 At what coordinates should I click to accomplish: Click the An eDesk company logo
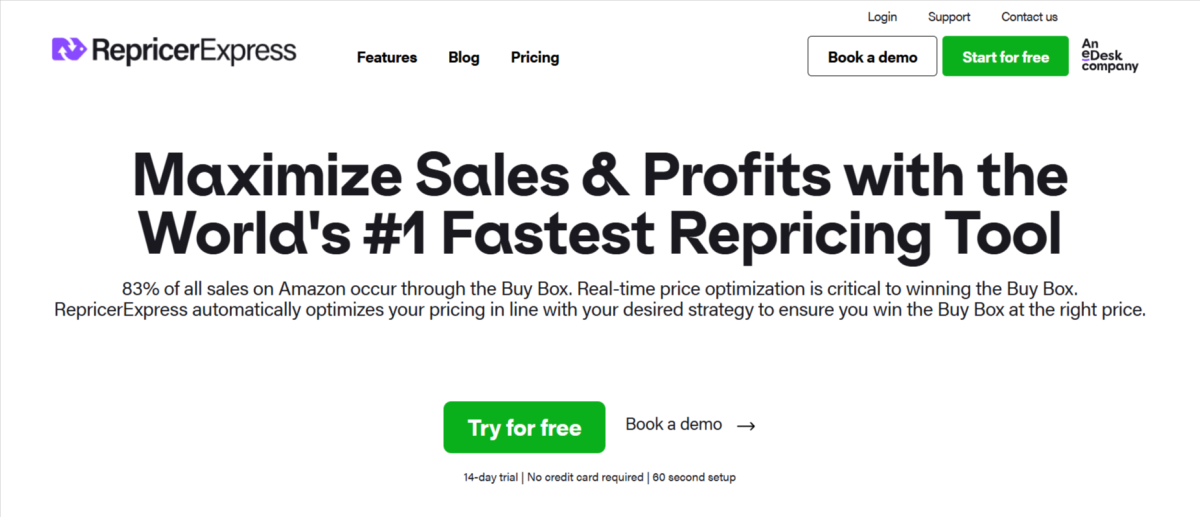pyautogui.click(x=1110, y=55)
